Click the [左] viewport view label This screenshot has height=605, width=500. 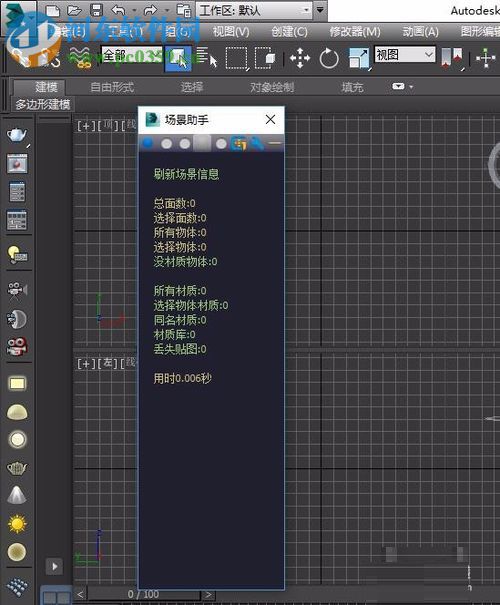(x=108, y=363)
